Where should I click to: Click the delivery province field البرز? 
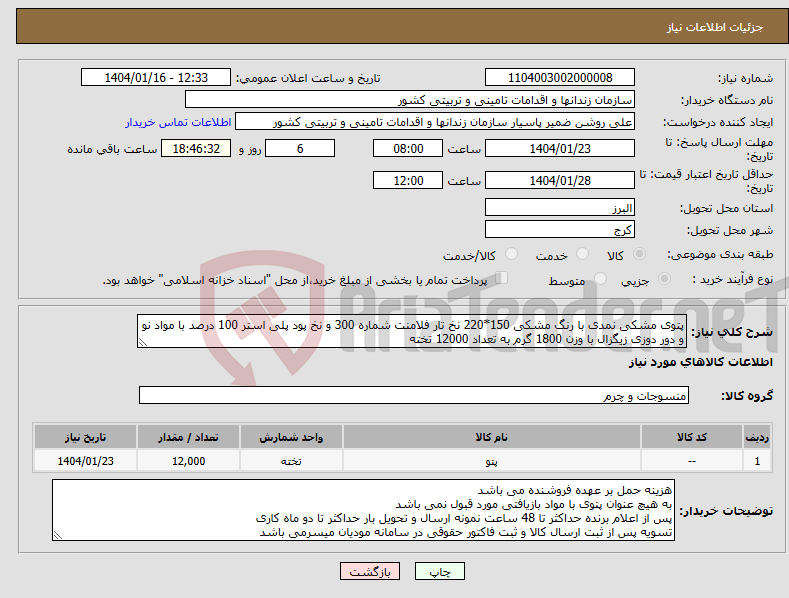click(560, 207)
